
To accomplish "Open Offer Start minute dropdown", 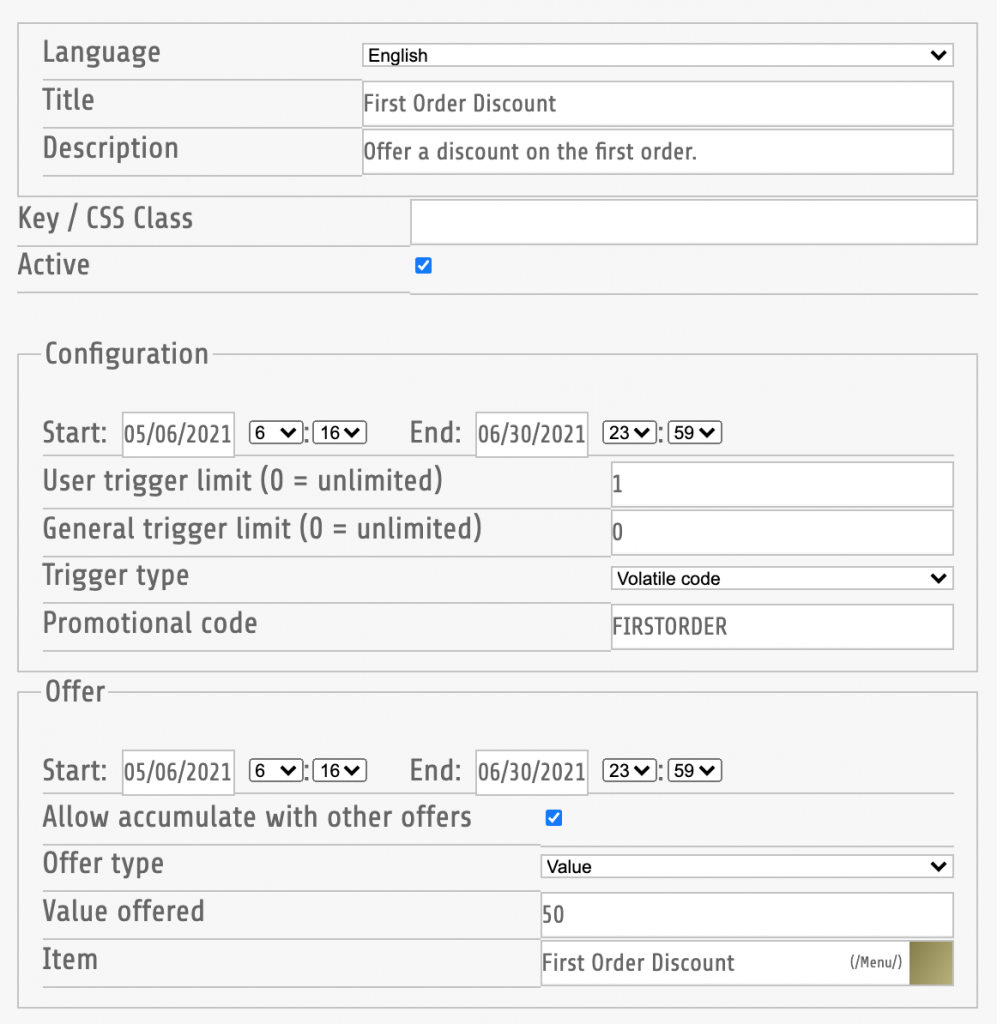I will tap(340, 771).
